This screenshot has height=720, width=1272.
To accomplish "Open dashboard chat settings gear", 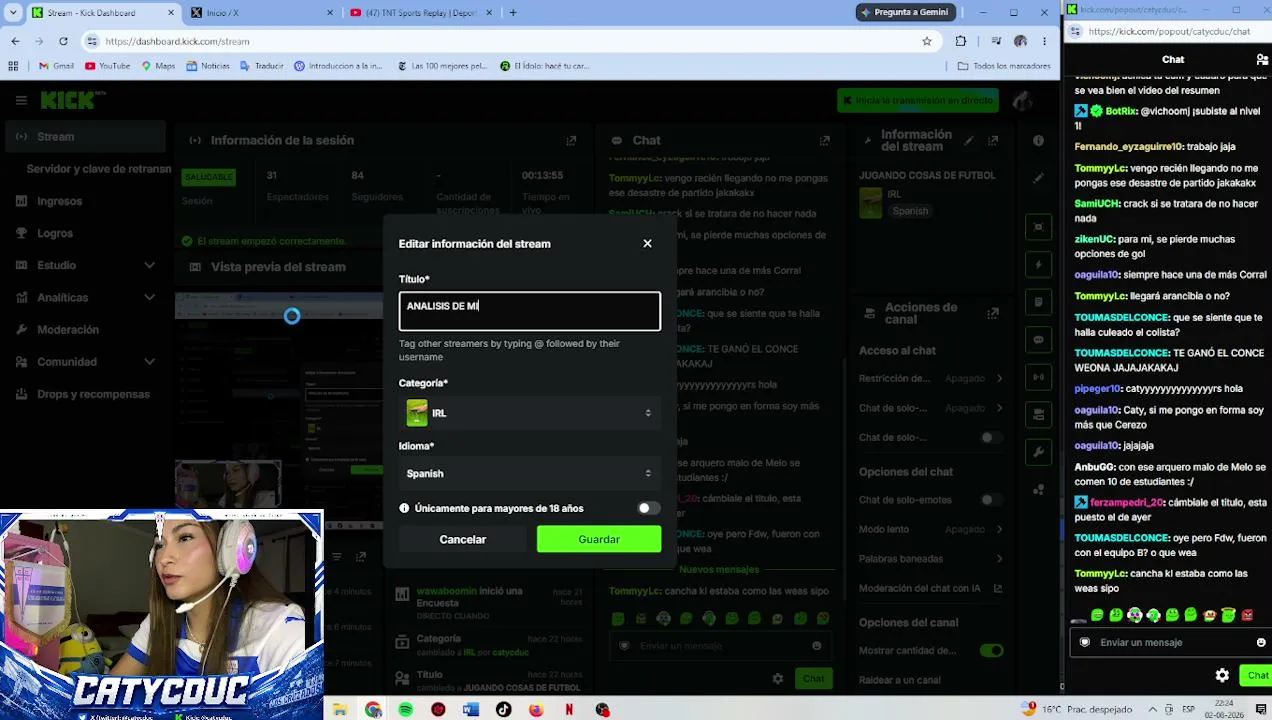I will (x=777, y=678).
